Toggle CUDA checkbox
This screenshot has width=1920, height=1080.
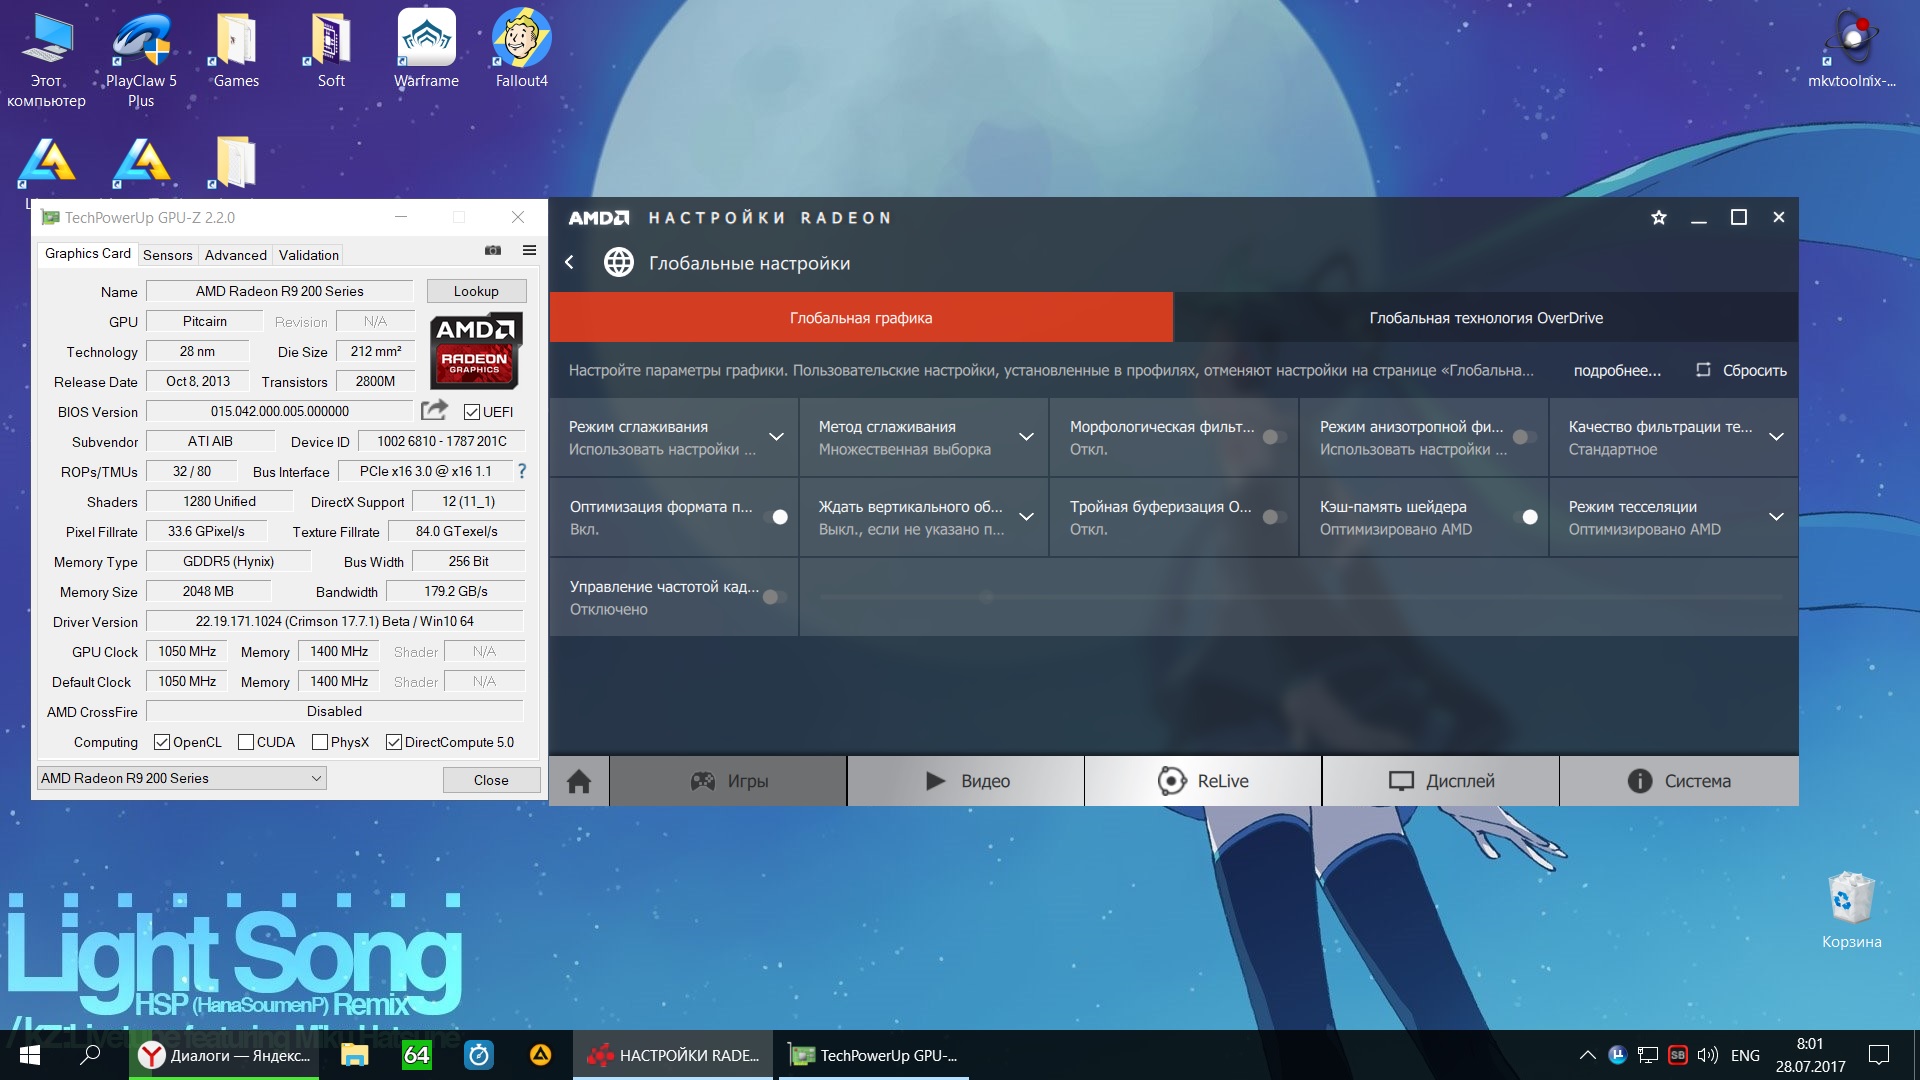246,742
